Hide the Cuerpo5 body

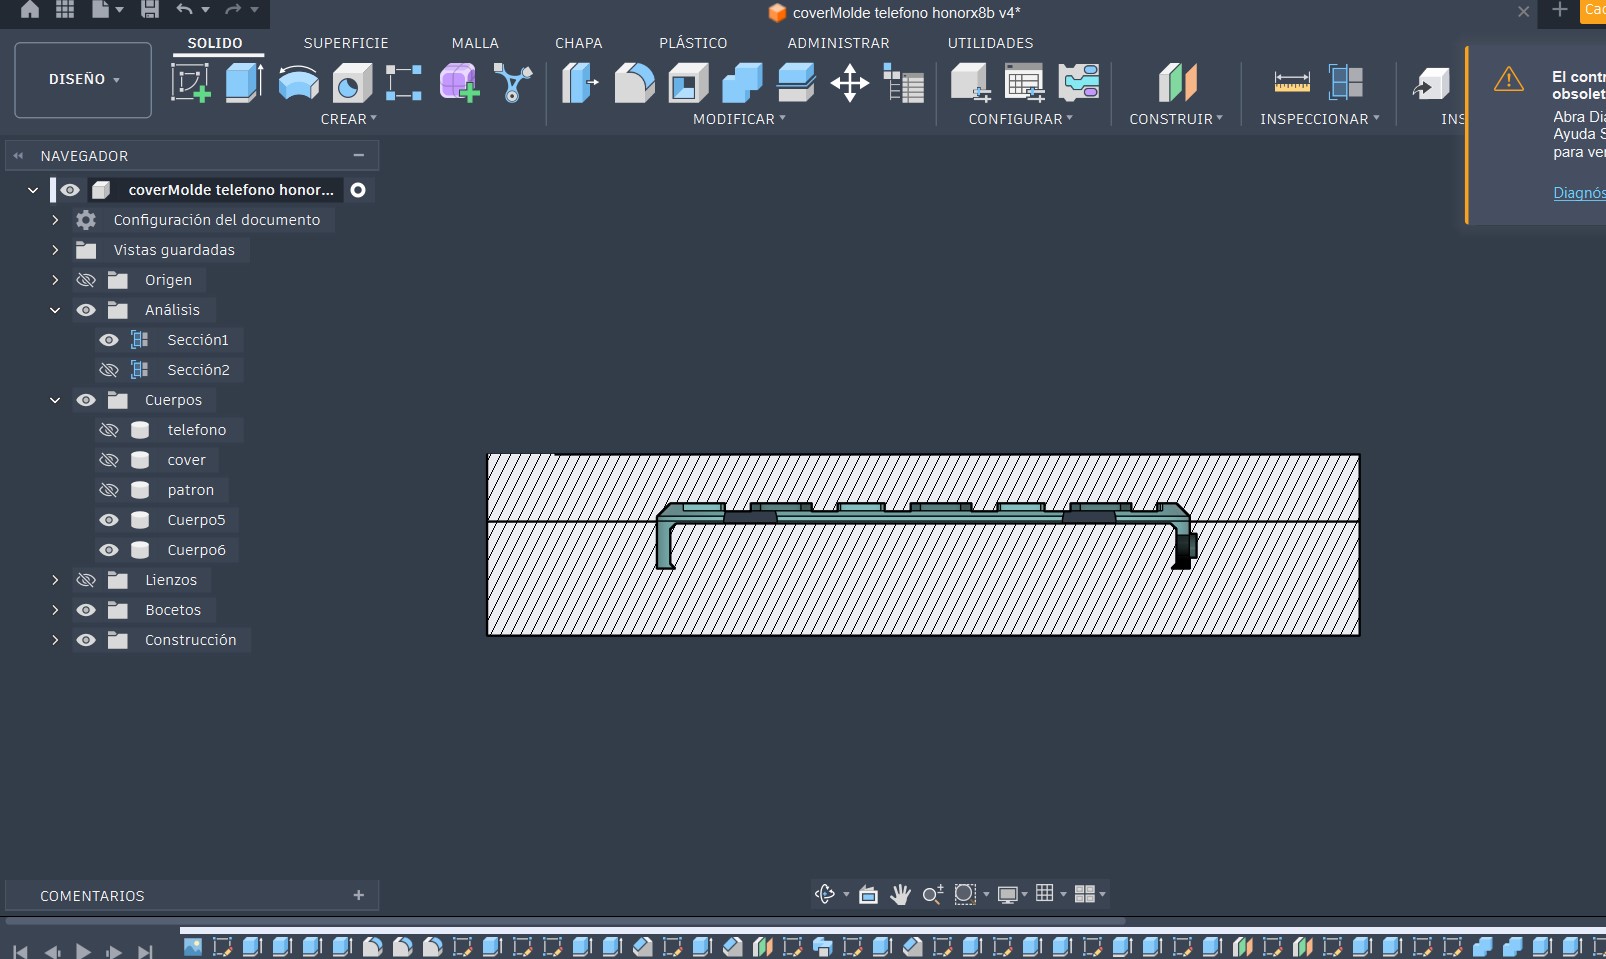[109, 520]
